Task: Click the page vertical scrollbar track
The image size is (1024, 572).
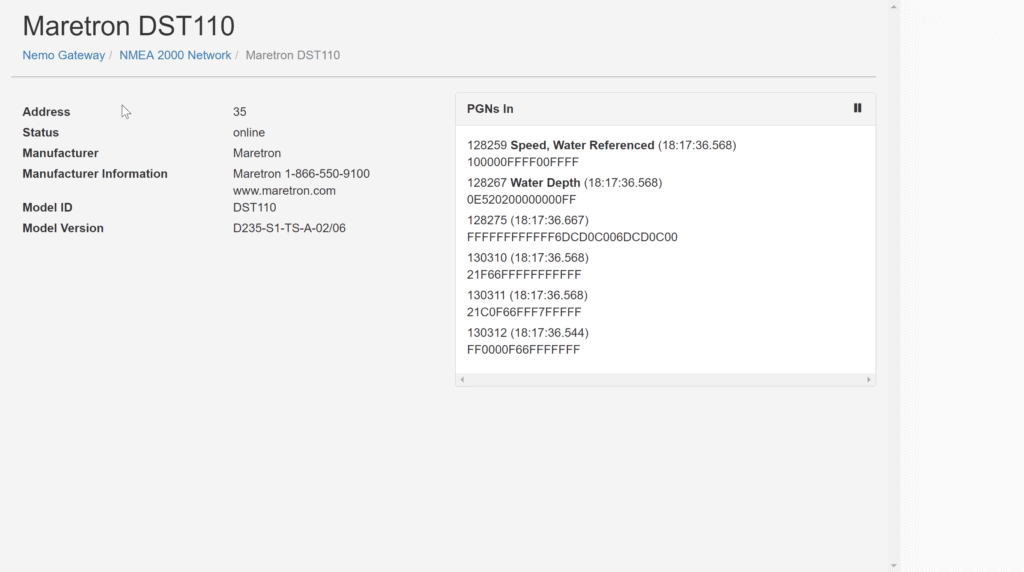Action: pos(893,286)
